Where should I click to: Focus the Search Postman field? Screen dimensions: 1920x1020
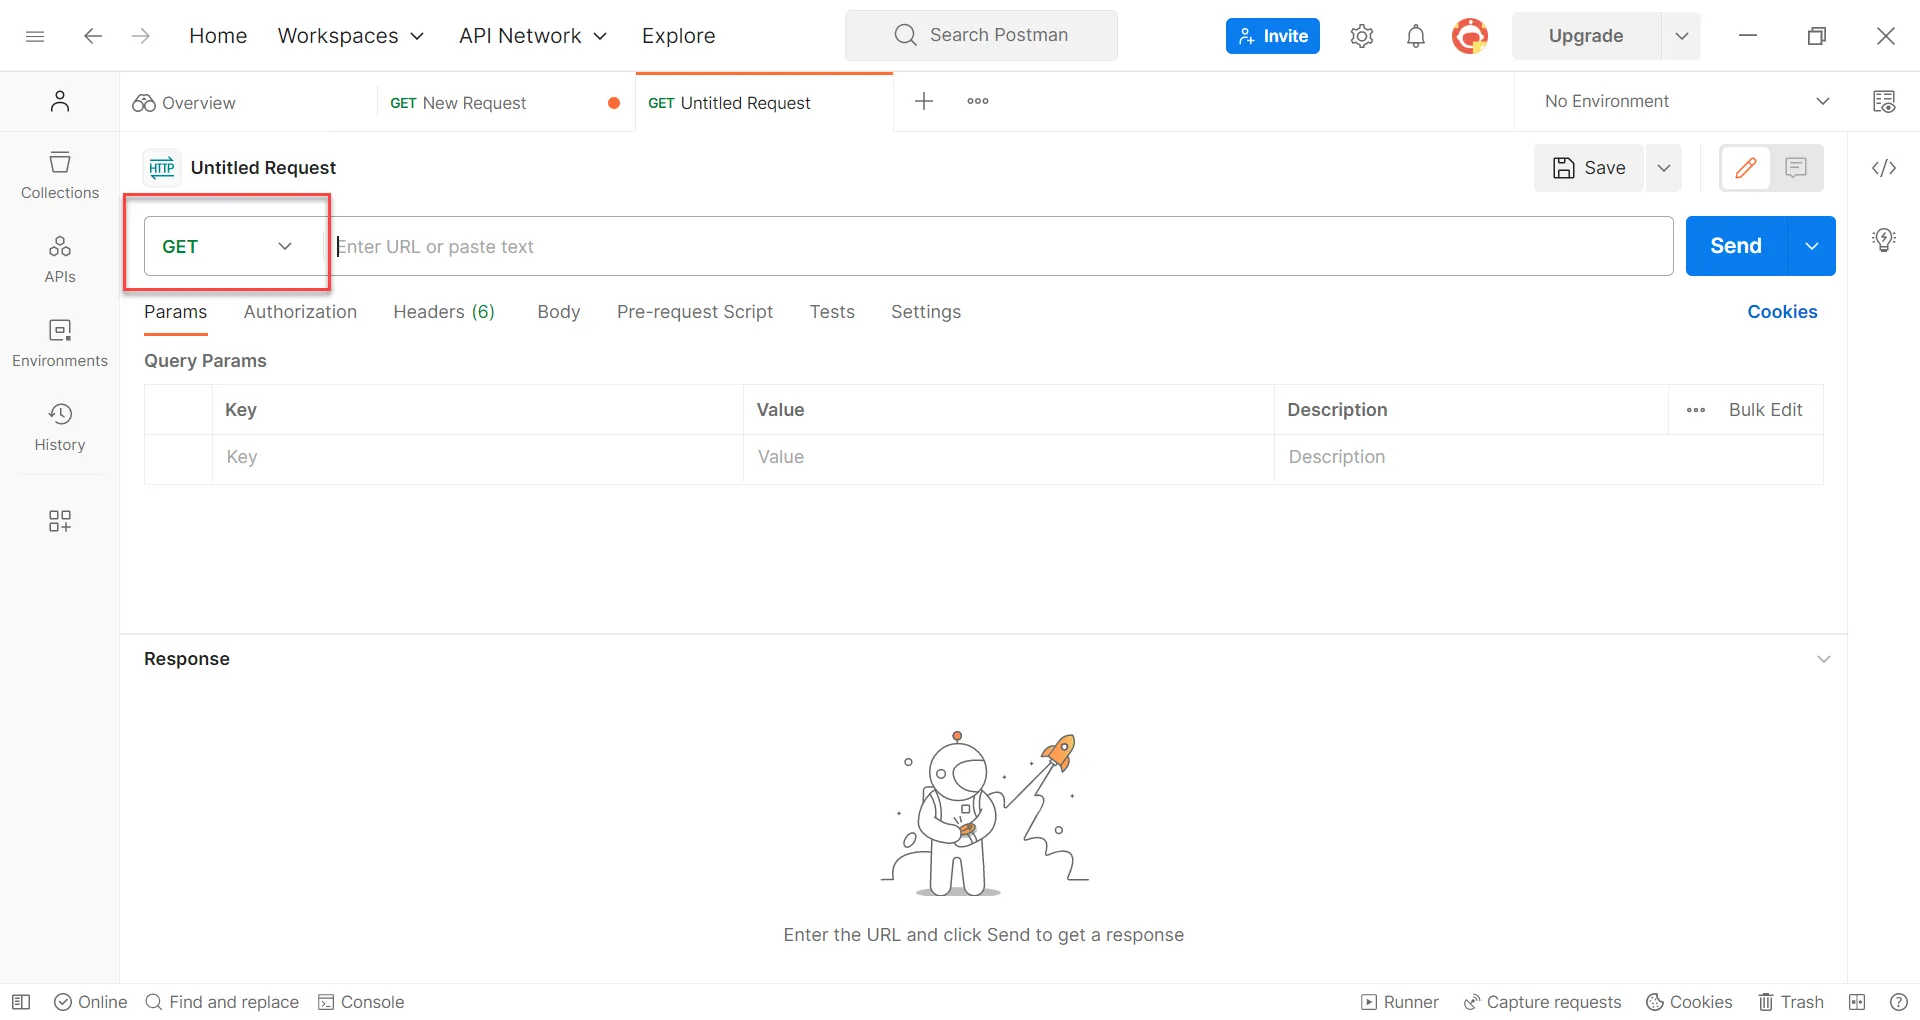pyautogui.click(x=981, y=36)
